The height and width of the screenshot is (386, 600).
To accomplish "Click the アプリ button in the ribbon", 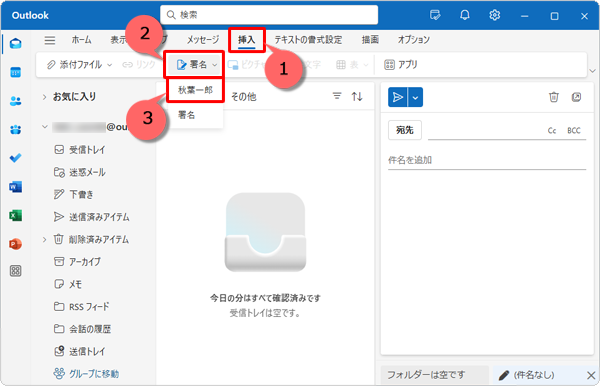I will click(401, 65).
